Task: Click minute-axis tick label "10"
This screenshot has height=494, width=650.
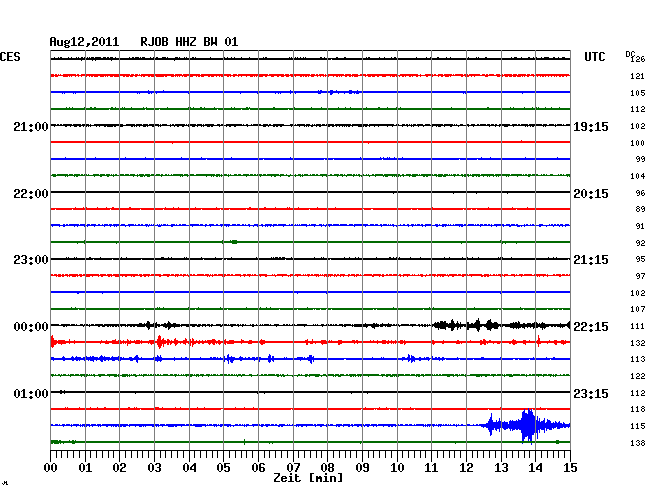Action: coord(397,468)
